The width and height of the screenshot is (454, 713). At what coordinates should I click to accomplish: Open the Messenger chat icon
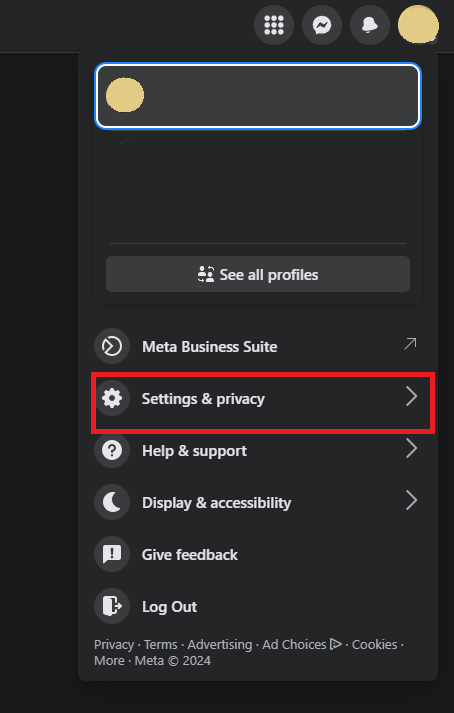click(x=322, y=25)
